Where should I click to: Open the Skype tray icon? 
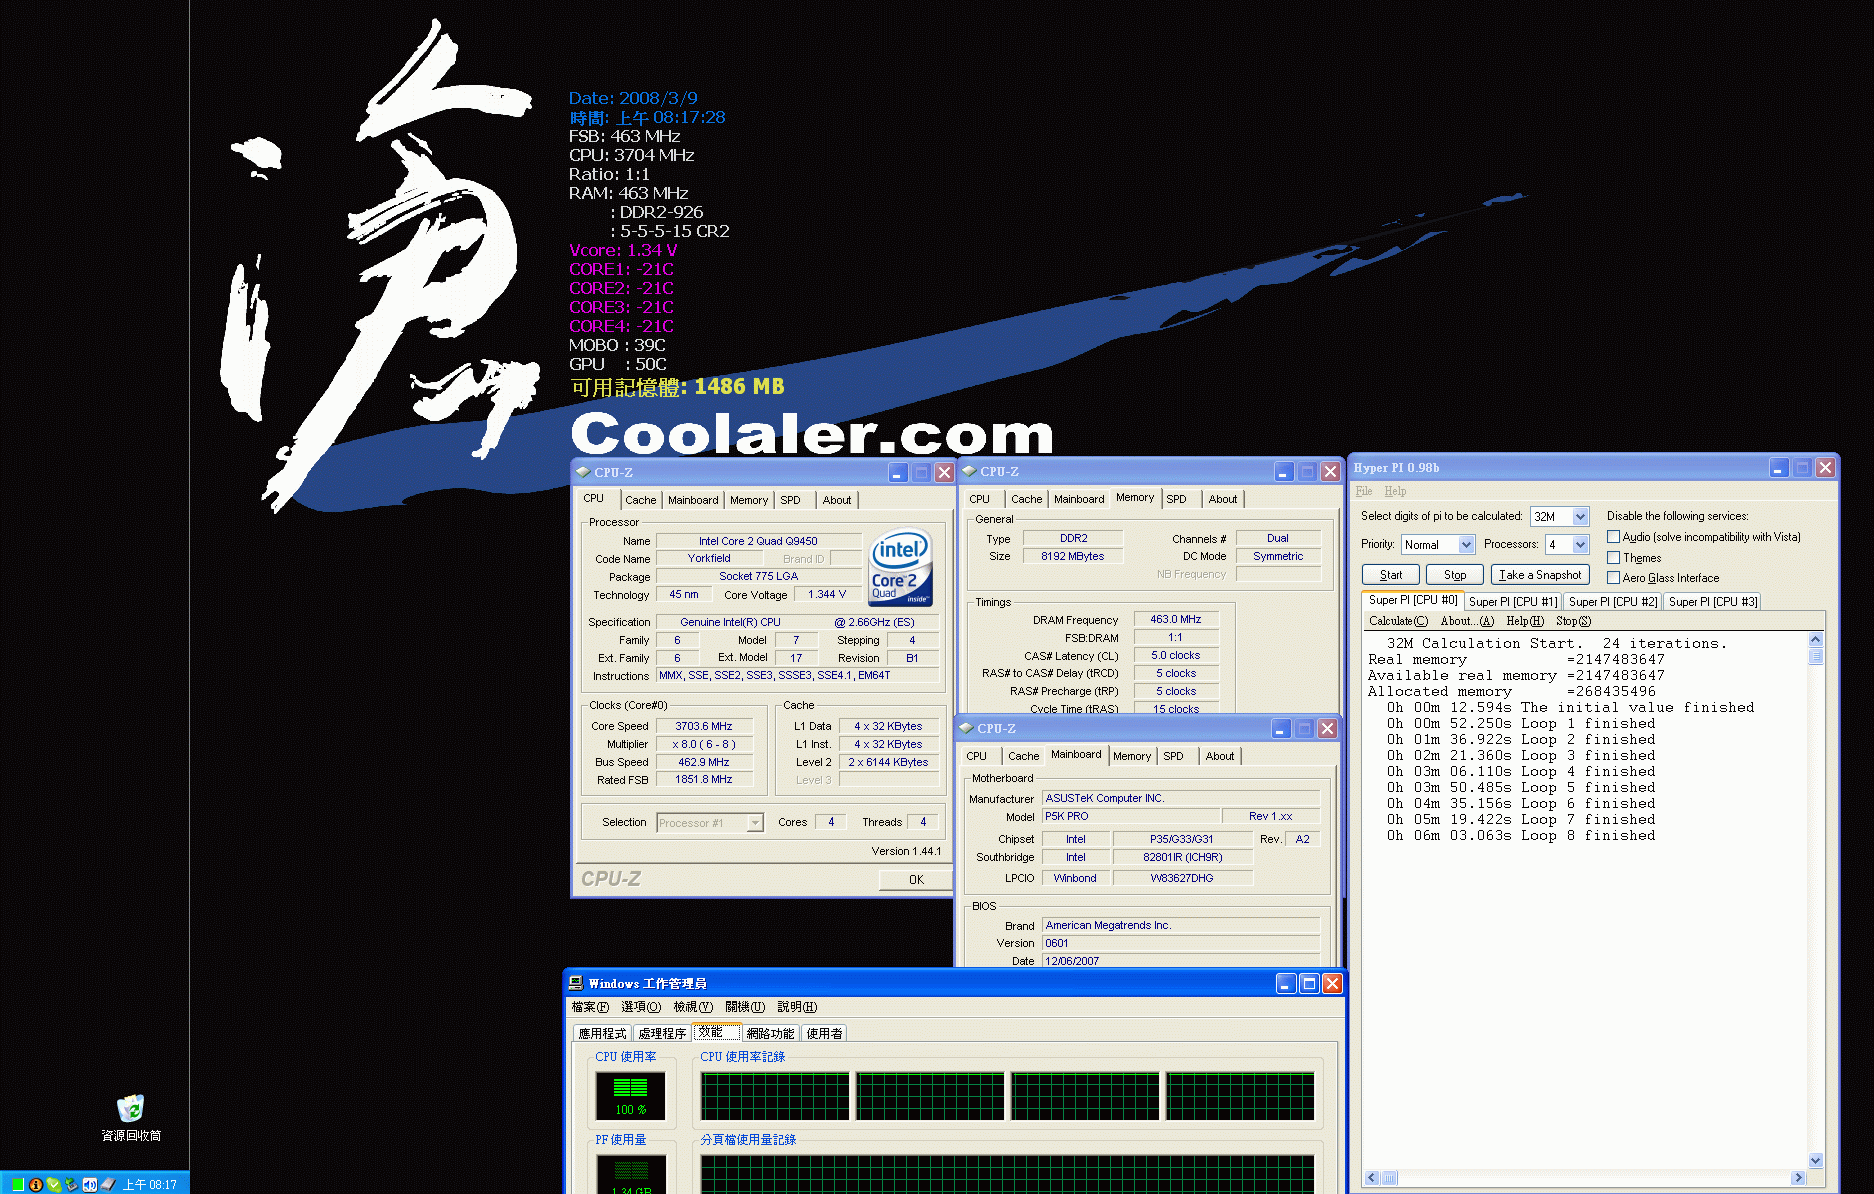pyautogui.click(x=54, y=1185)
